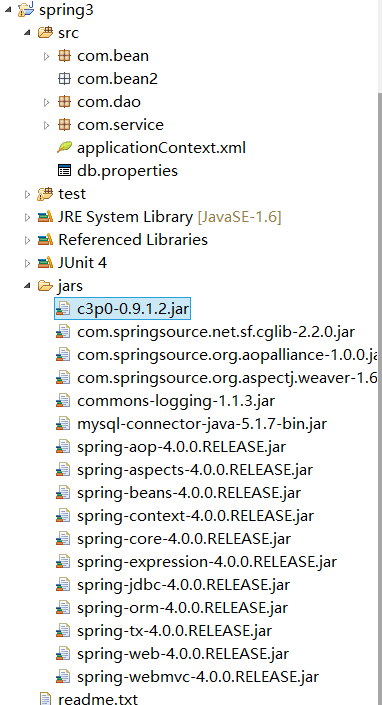
Task: Click the test source folder icon
Action: tap(45, 193)
